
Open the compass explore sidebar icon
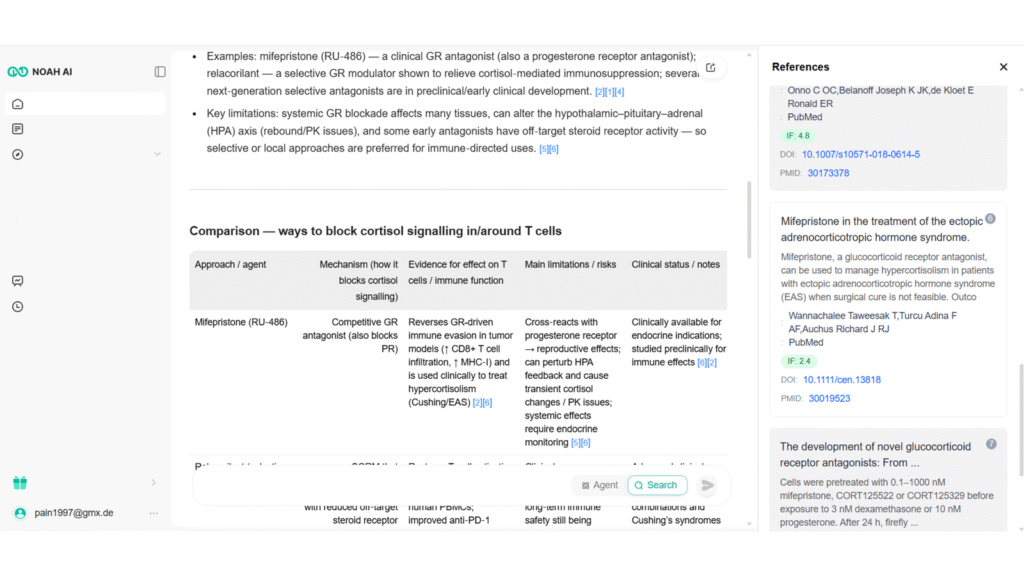[x=18, y=154]
